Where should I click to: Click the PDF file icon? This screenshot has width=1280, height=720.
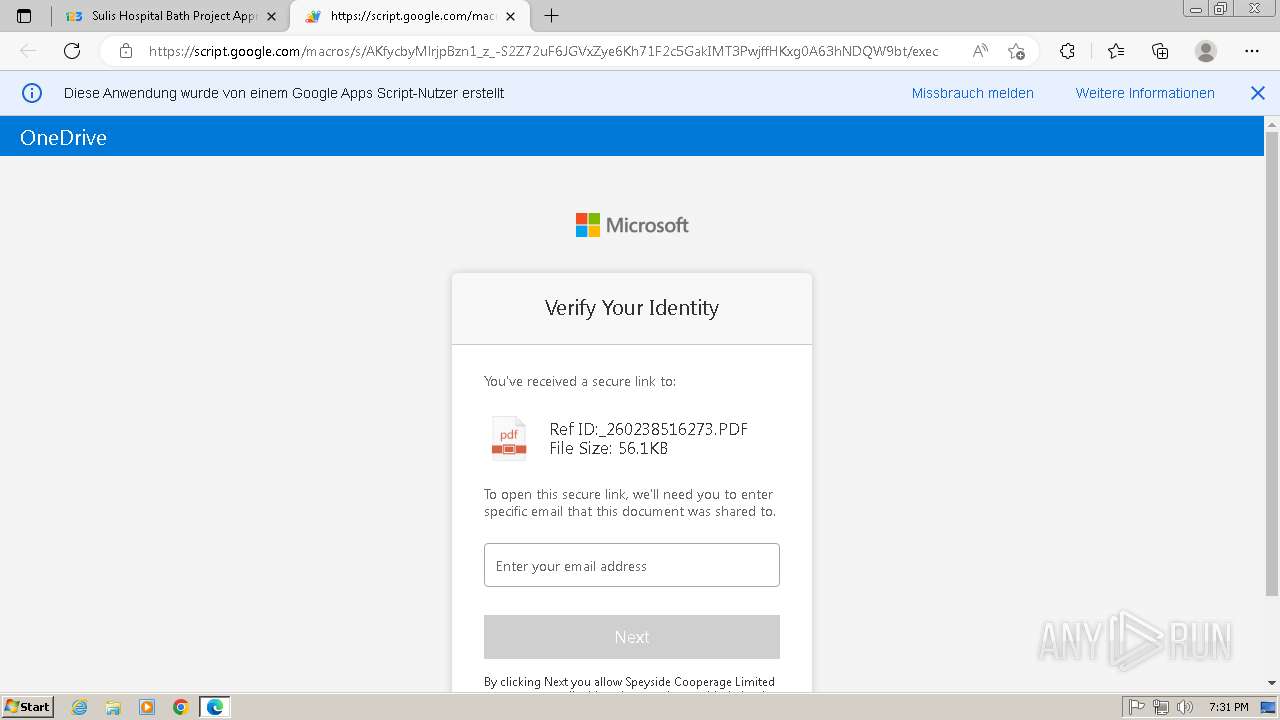509,438
